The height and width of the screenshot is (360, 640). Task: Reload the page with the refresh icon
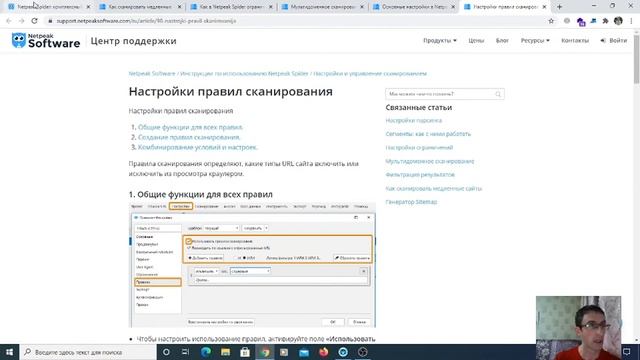click(35, 21)
